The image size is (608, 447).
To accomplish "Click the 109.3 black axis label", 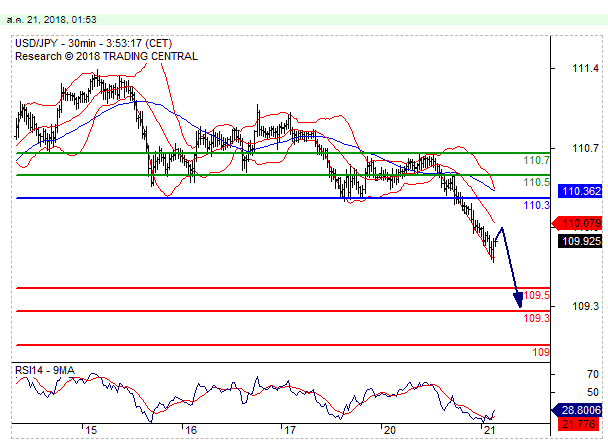I will 586,306.
